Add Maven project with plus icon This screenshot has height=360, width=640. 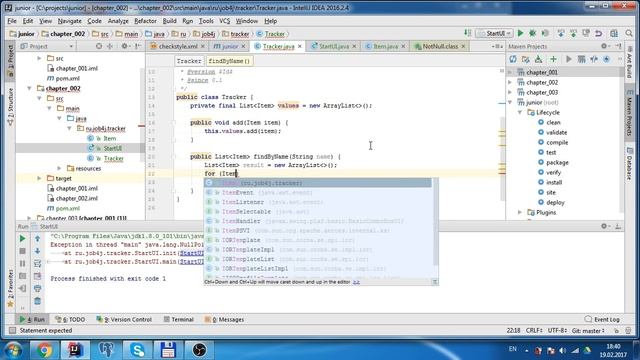pos(553,60)
